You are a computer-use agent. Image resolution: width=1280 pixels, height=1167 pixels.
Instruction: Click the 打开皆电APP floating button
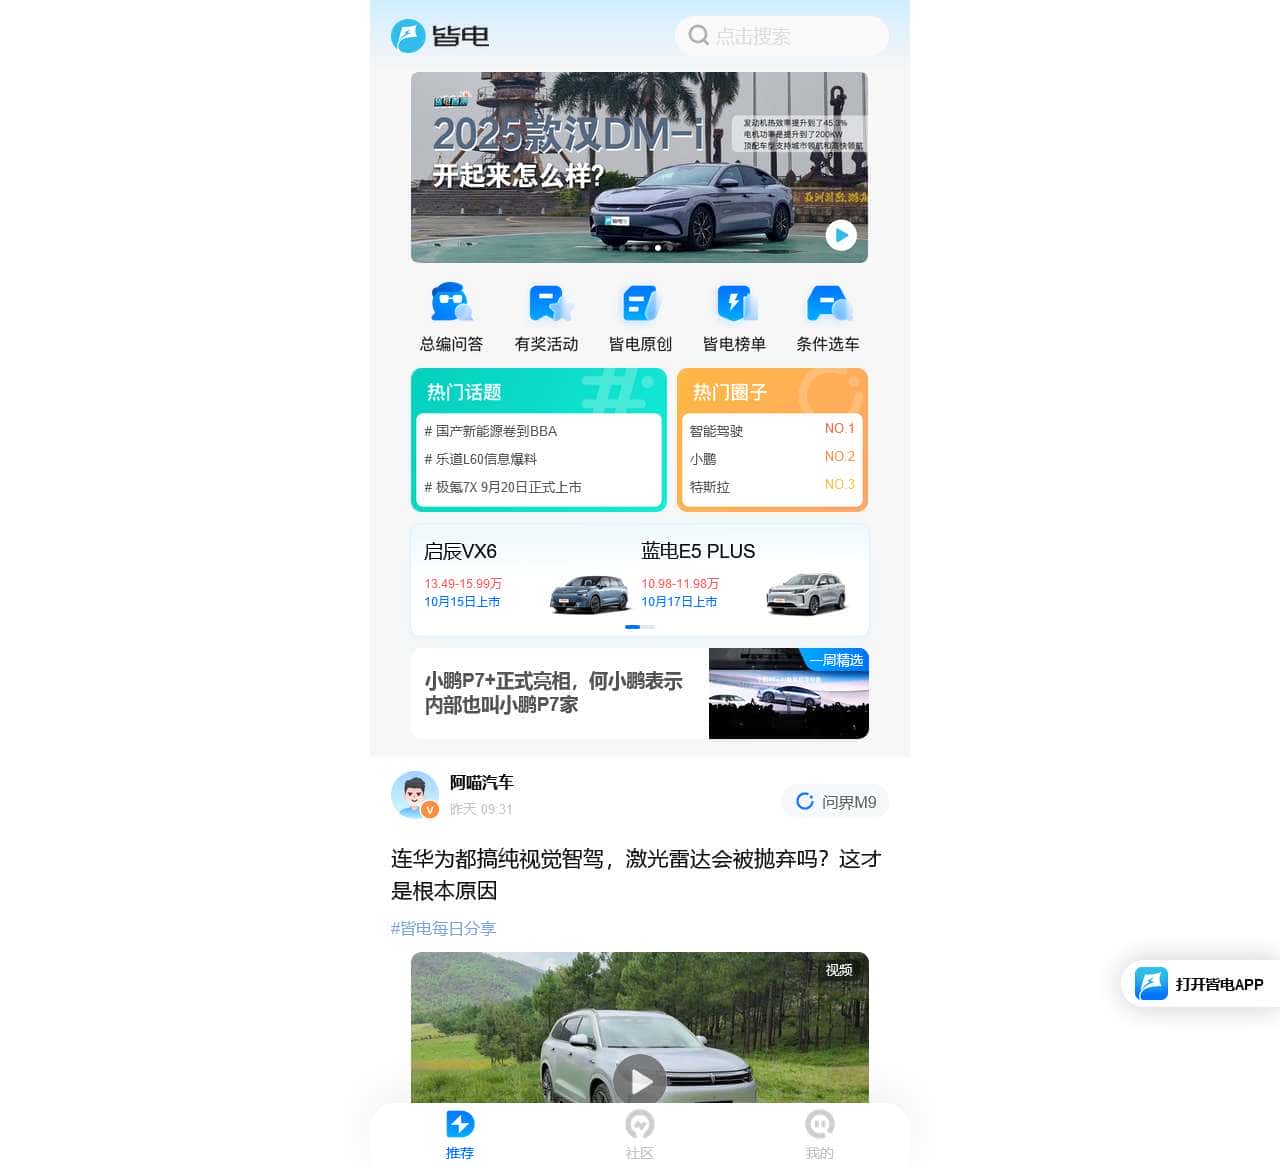pos(1200,984)
